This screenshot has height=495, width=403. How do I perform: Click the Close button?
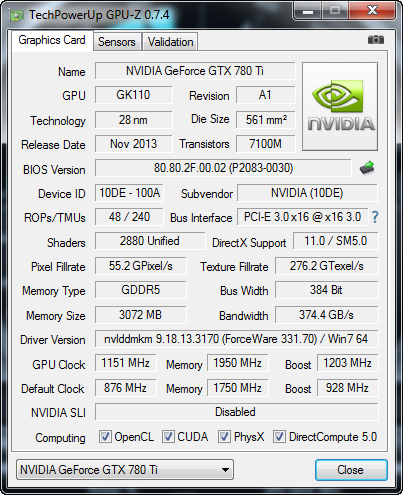point(351,470)
